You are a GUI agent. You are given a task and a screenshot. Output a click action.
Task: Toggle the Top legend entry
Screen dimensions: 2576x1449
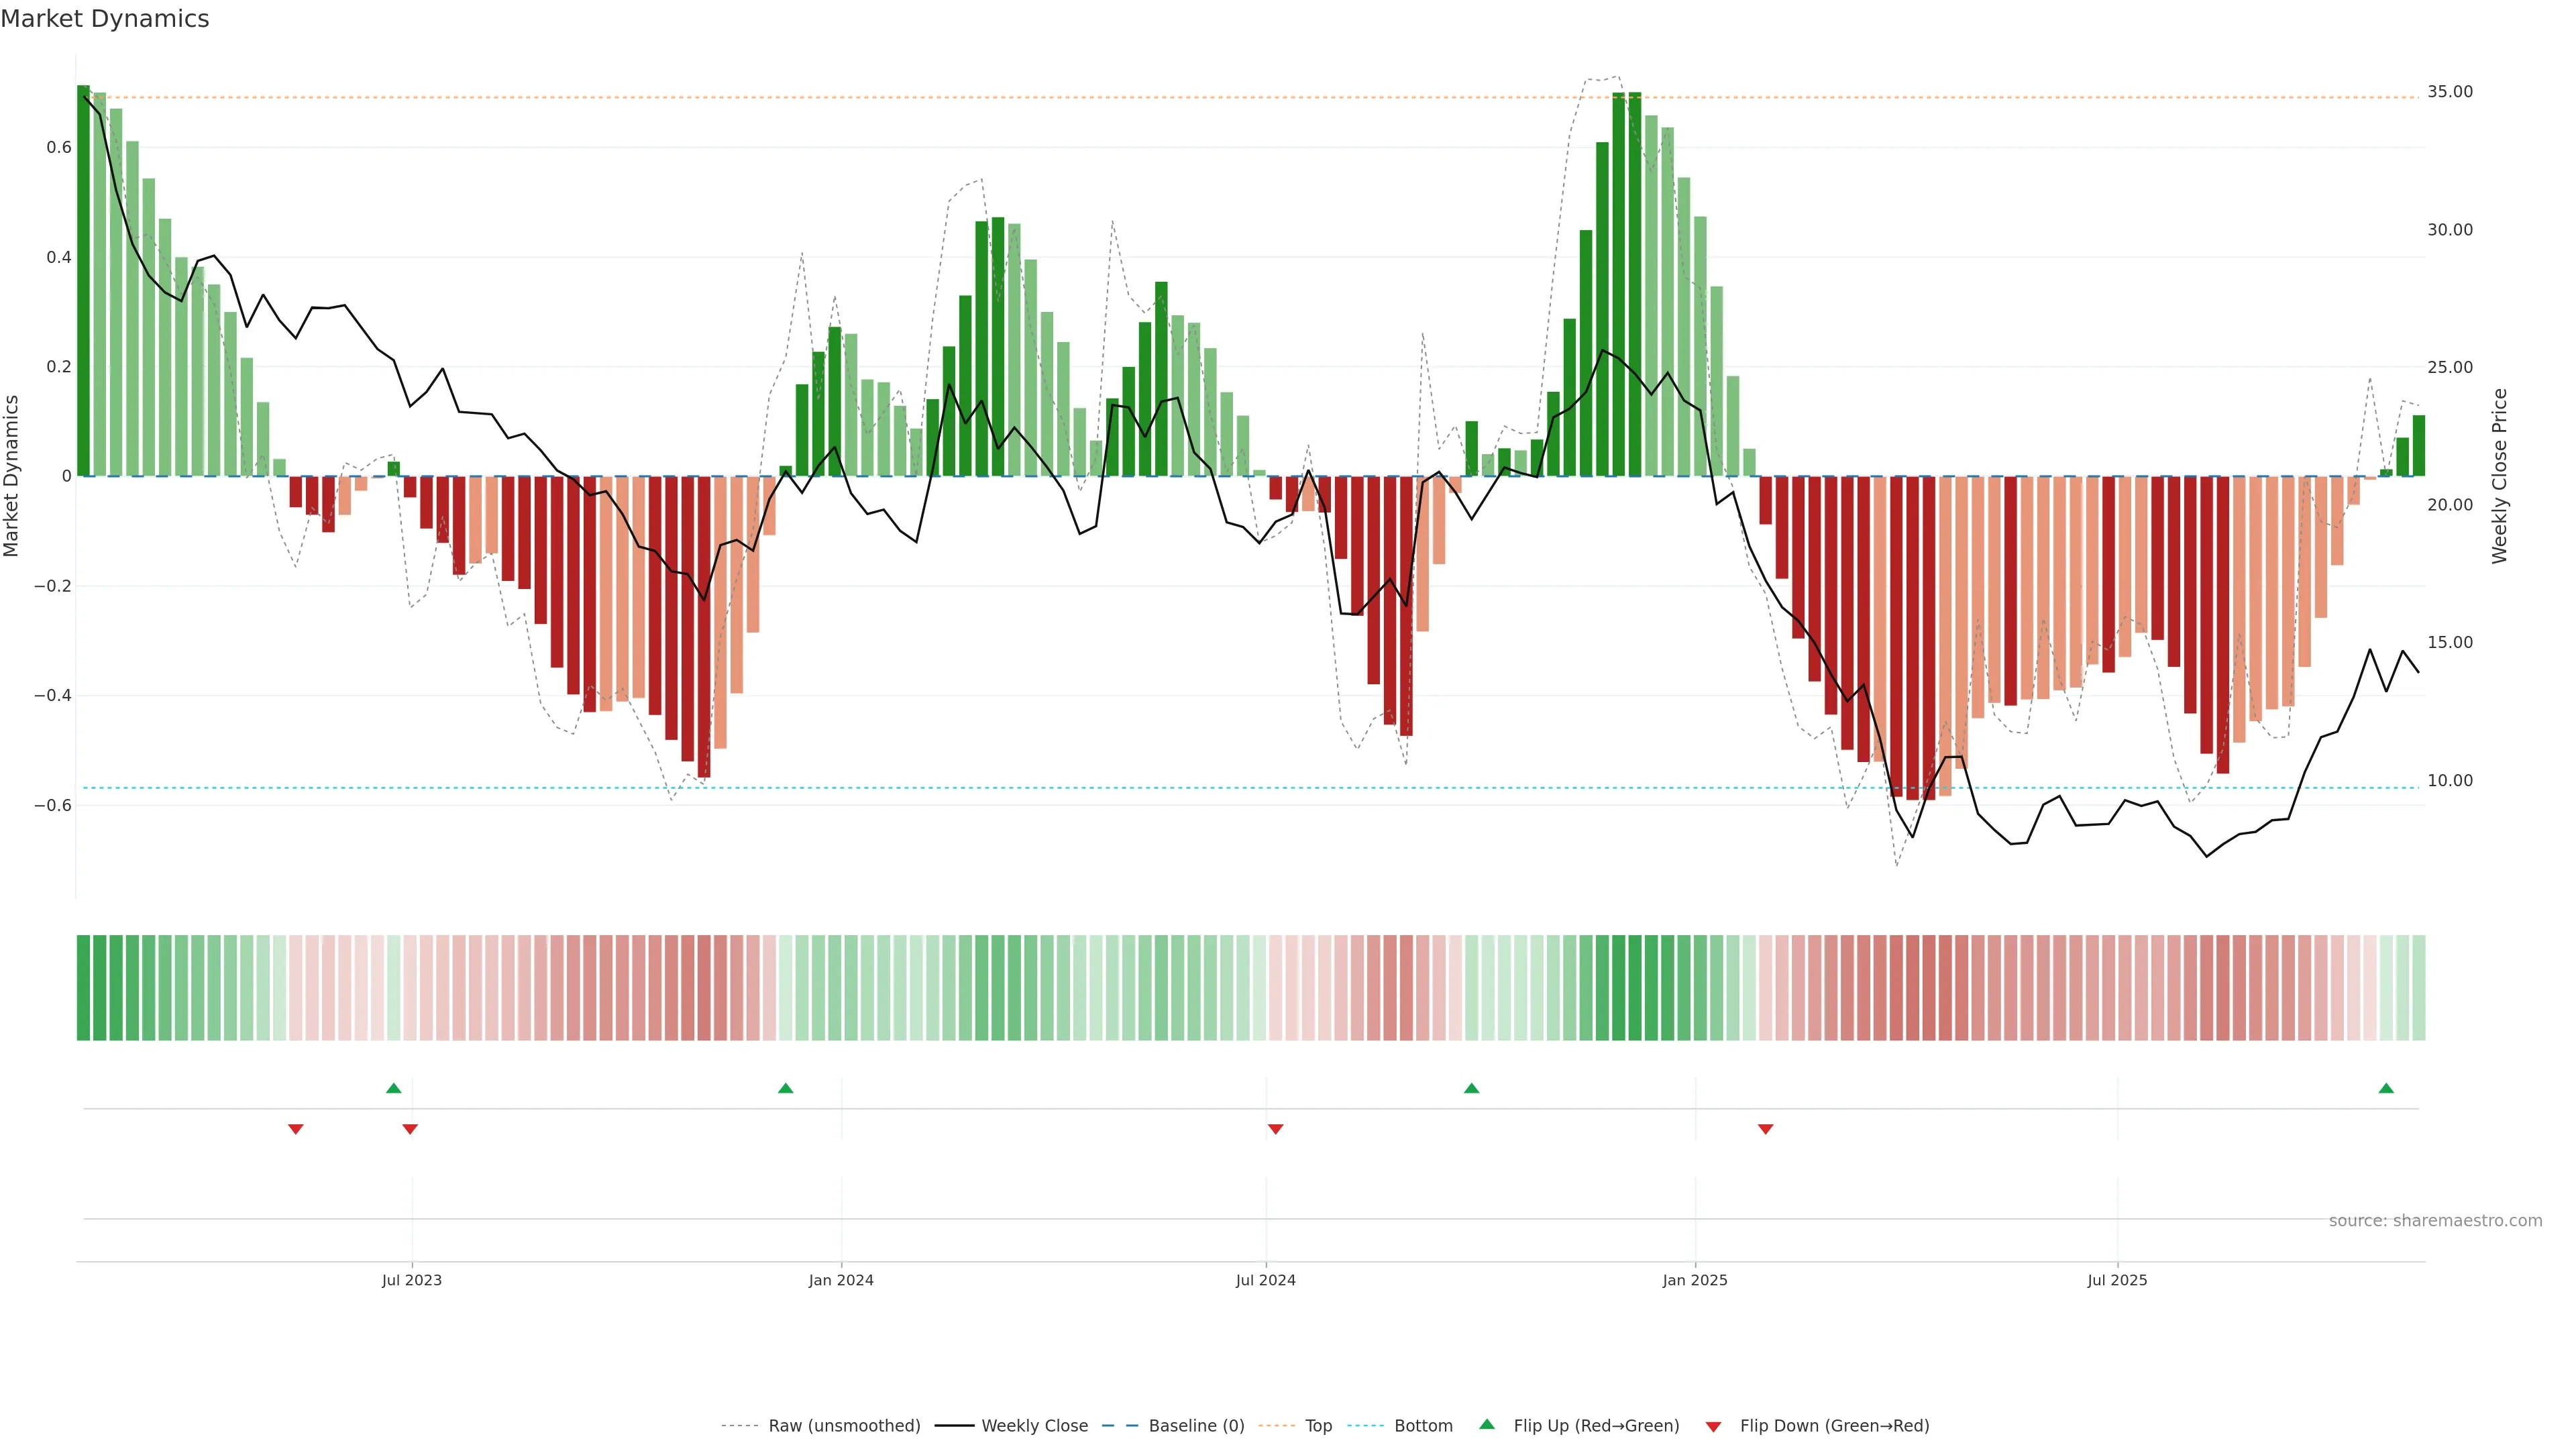point(1318,1425)
